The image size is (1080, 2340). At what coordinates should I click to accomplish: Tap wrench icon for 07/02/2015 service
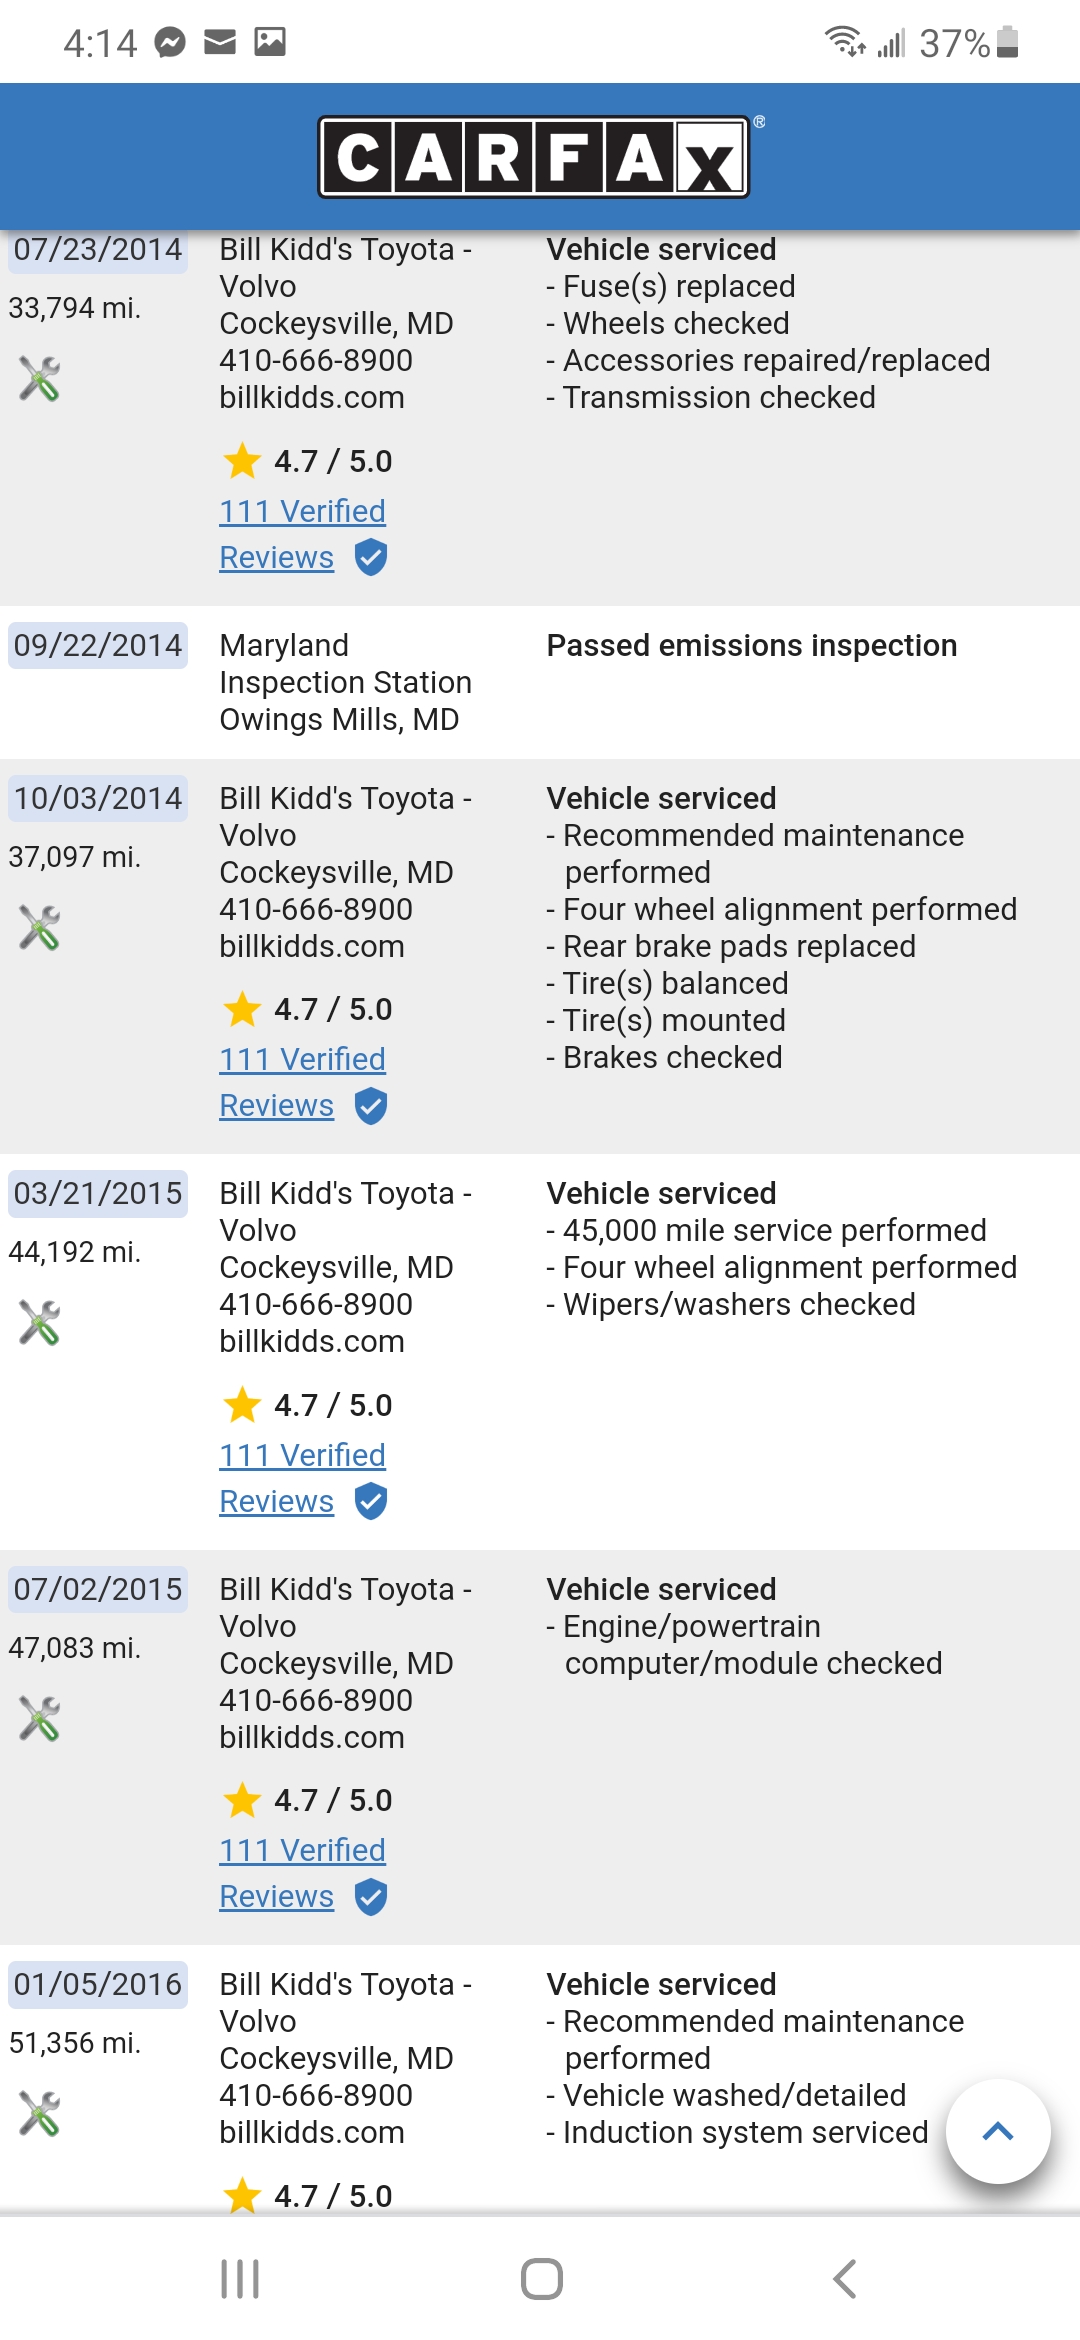[40, 1719]
